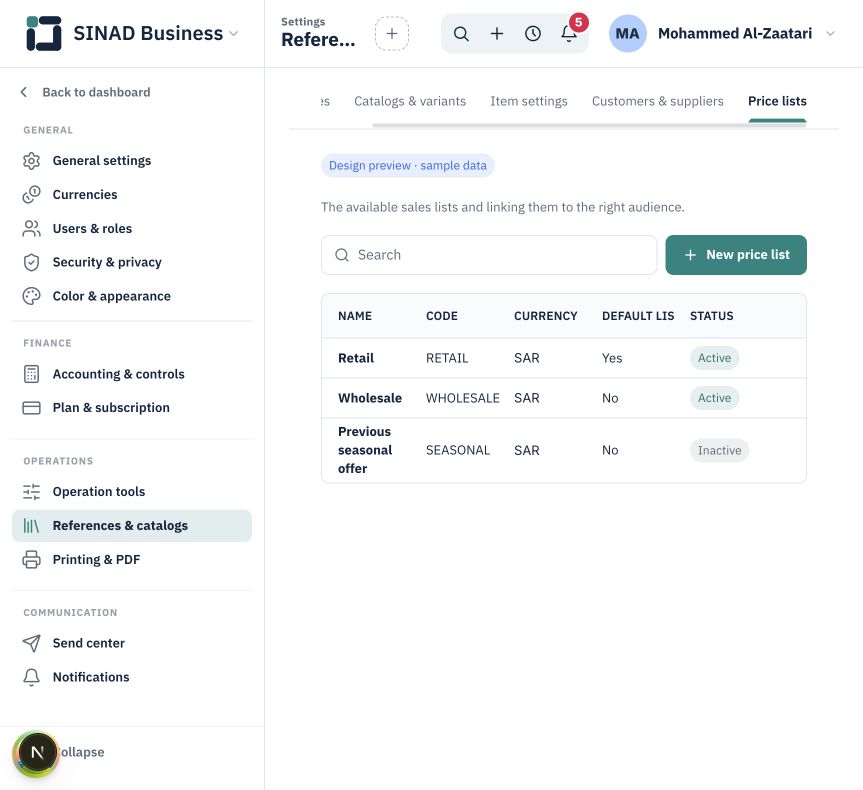The width and height of the screenshot is (863, 790).
Task: Click the Security & privacy shield icon
Action: click(31, 263)
